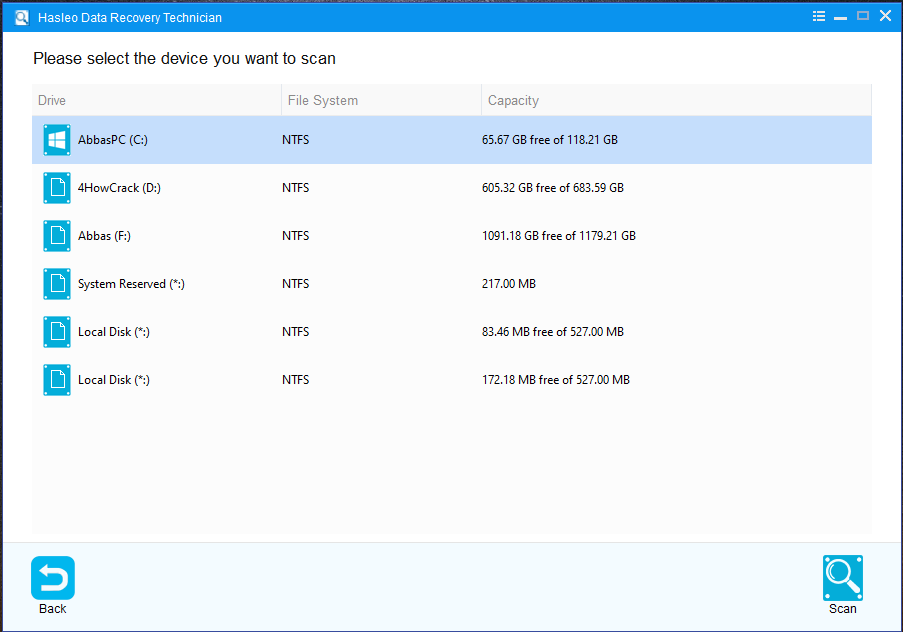Viewport: 903px width, 632px height.
Task: Click the Scan button label
Action: point(843,609)
